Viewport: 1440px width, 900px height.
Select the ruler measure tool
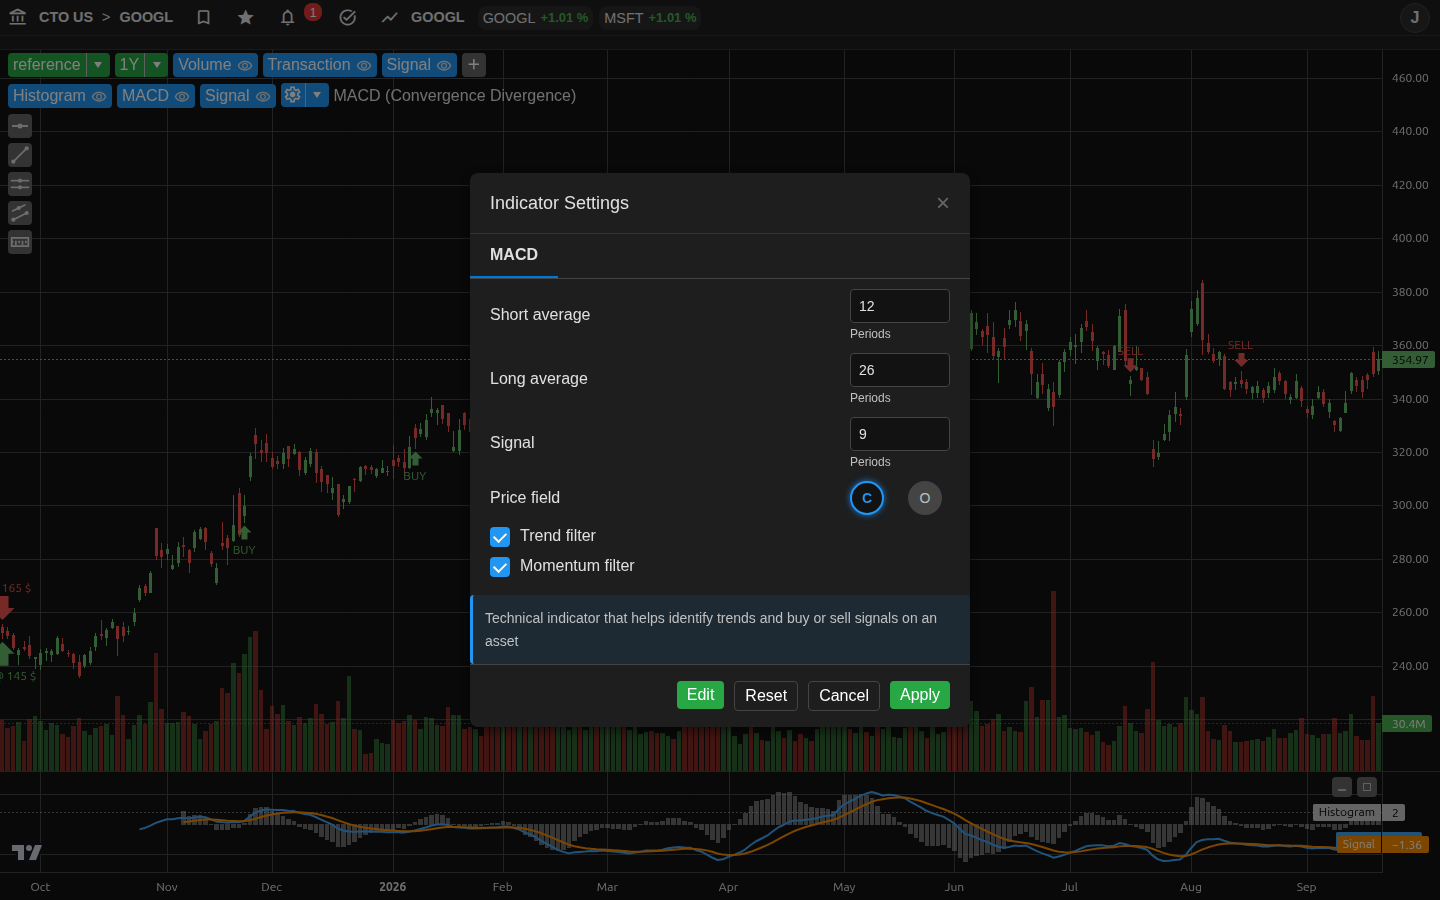(20, 242)
